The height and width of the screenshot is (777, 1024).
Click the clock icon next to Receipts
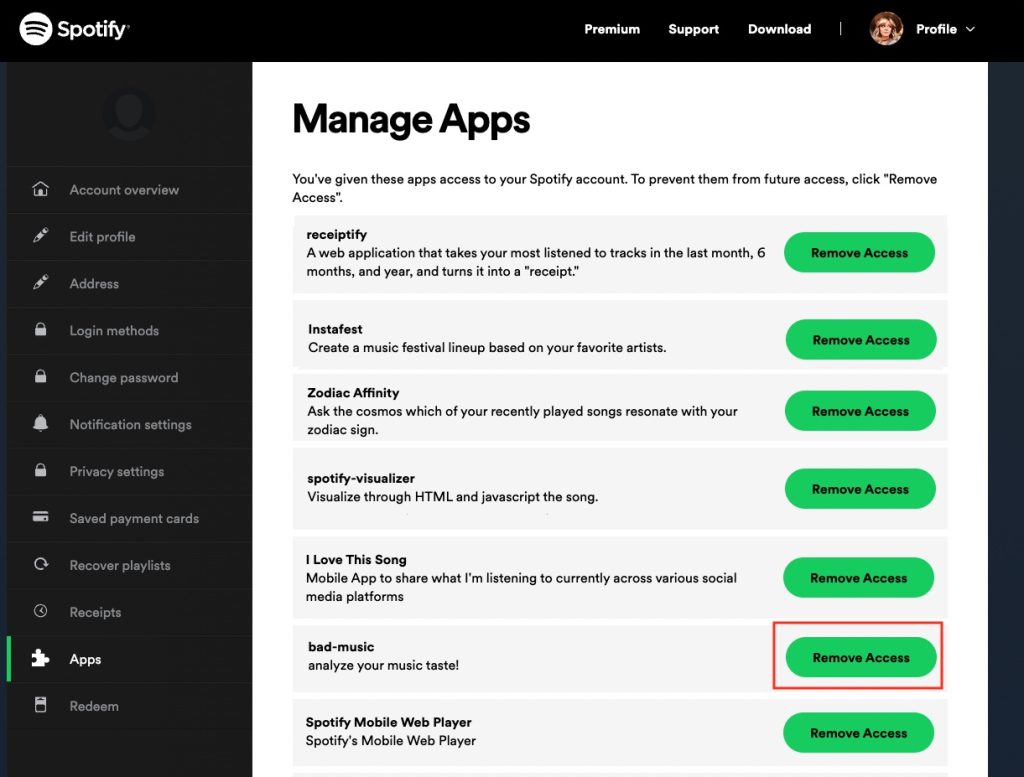pyautogui.click(x=41, y=611)
